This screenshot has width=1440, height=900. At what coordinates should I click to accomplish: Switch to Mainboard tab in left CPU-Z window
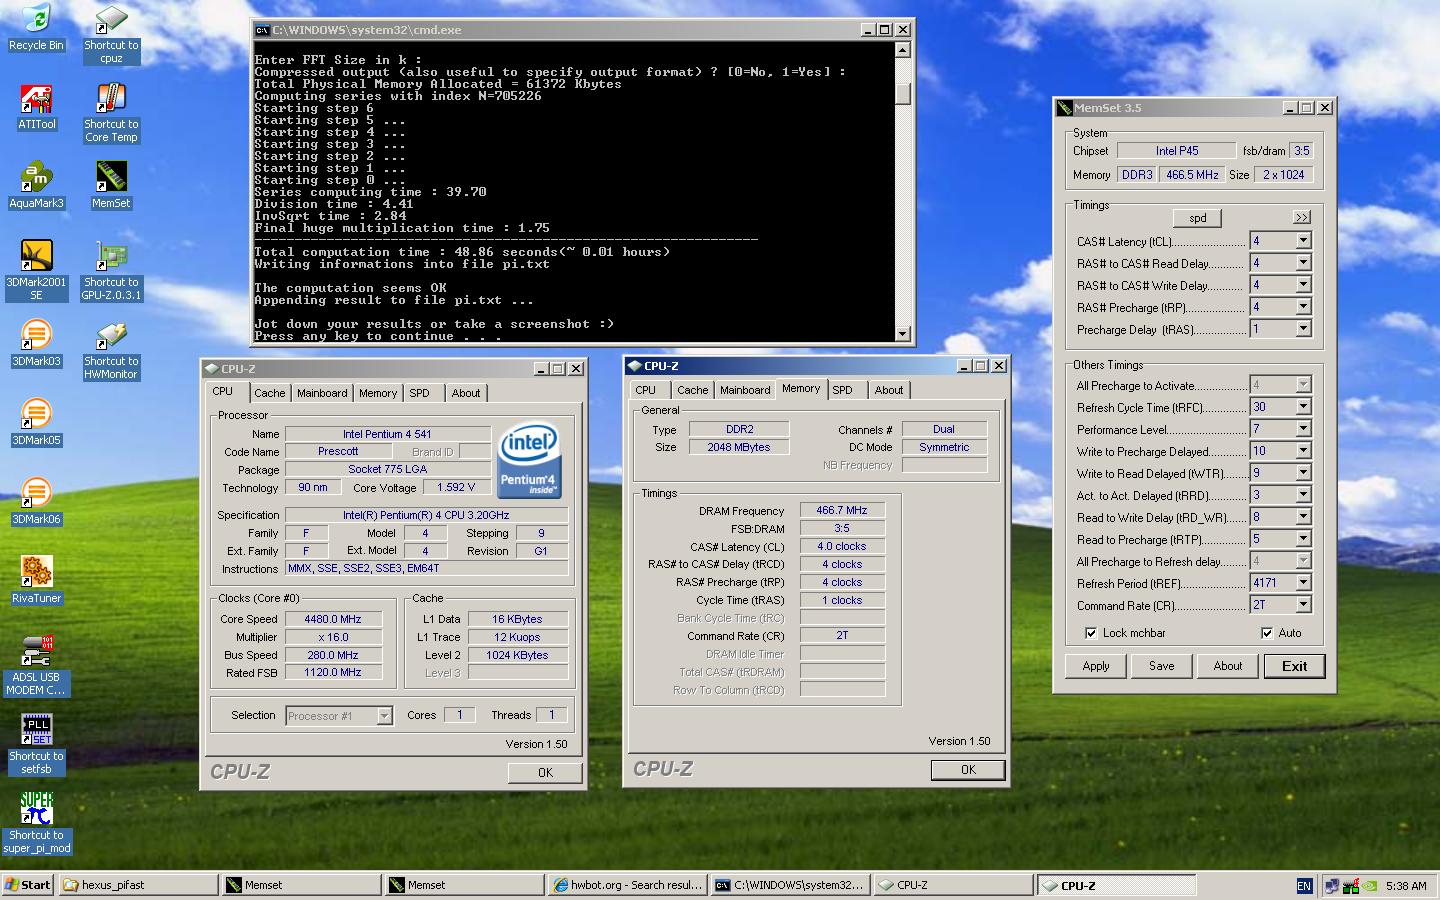coord(322,393)
